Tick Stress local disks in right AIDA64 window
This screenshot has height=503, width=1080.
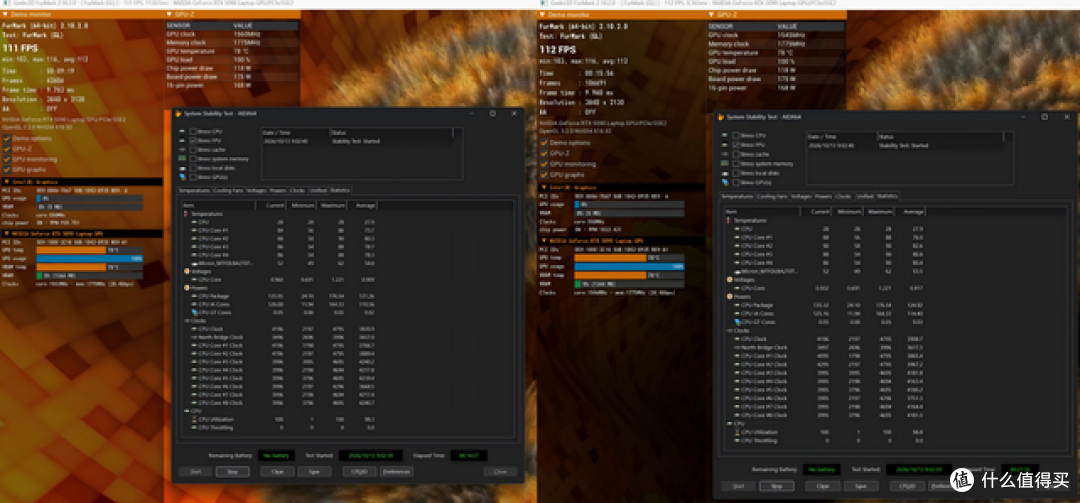[737, 174]
